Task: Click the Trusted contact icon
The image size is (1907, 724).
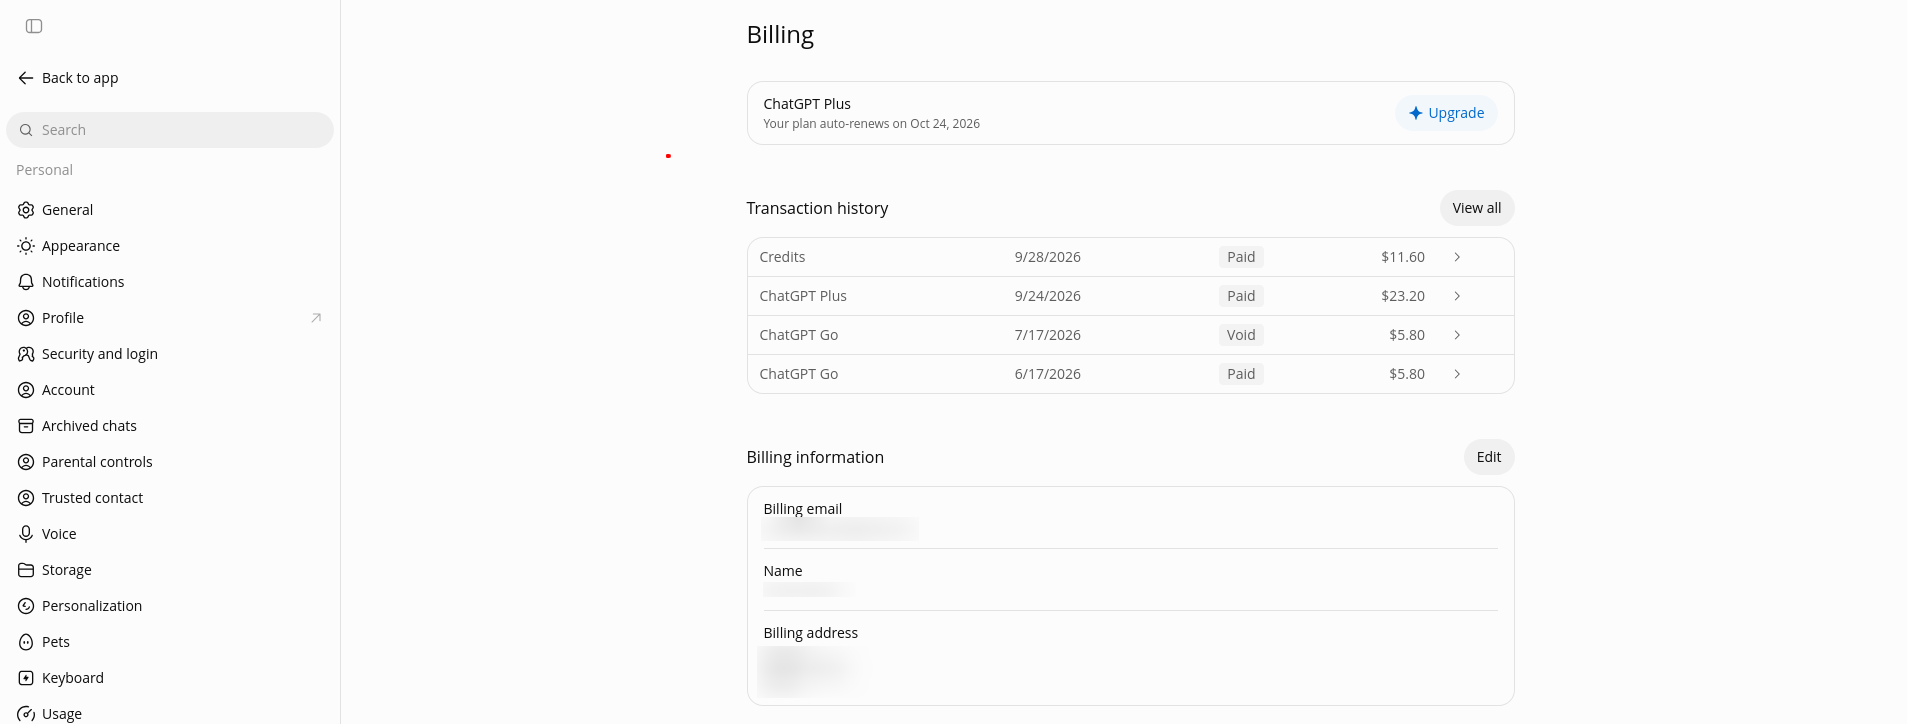Action: (x=26, y=498)
